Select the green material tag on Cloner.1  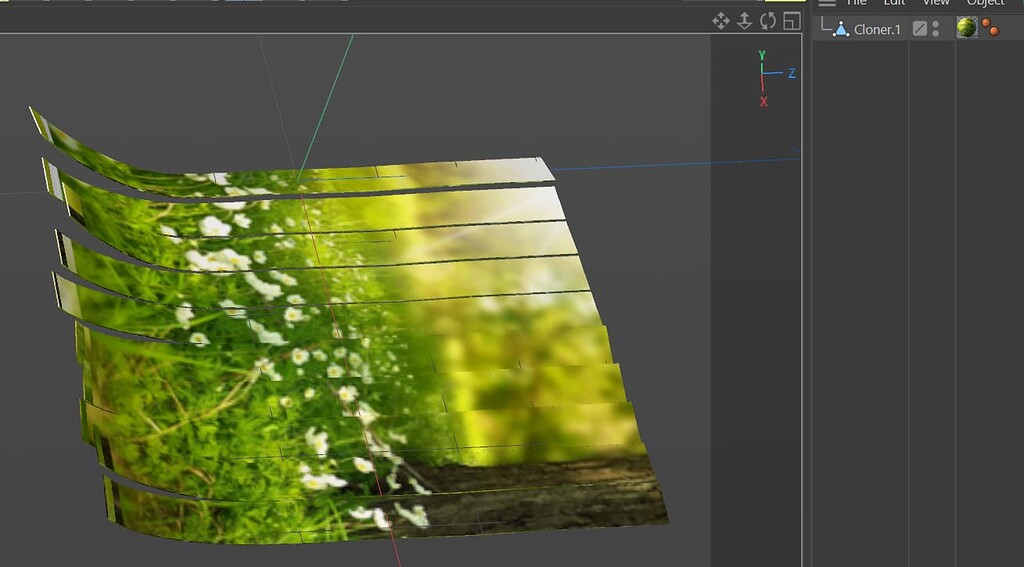pyautogui.click(x=966, y=27)
